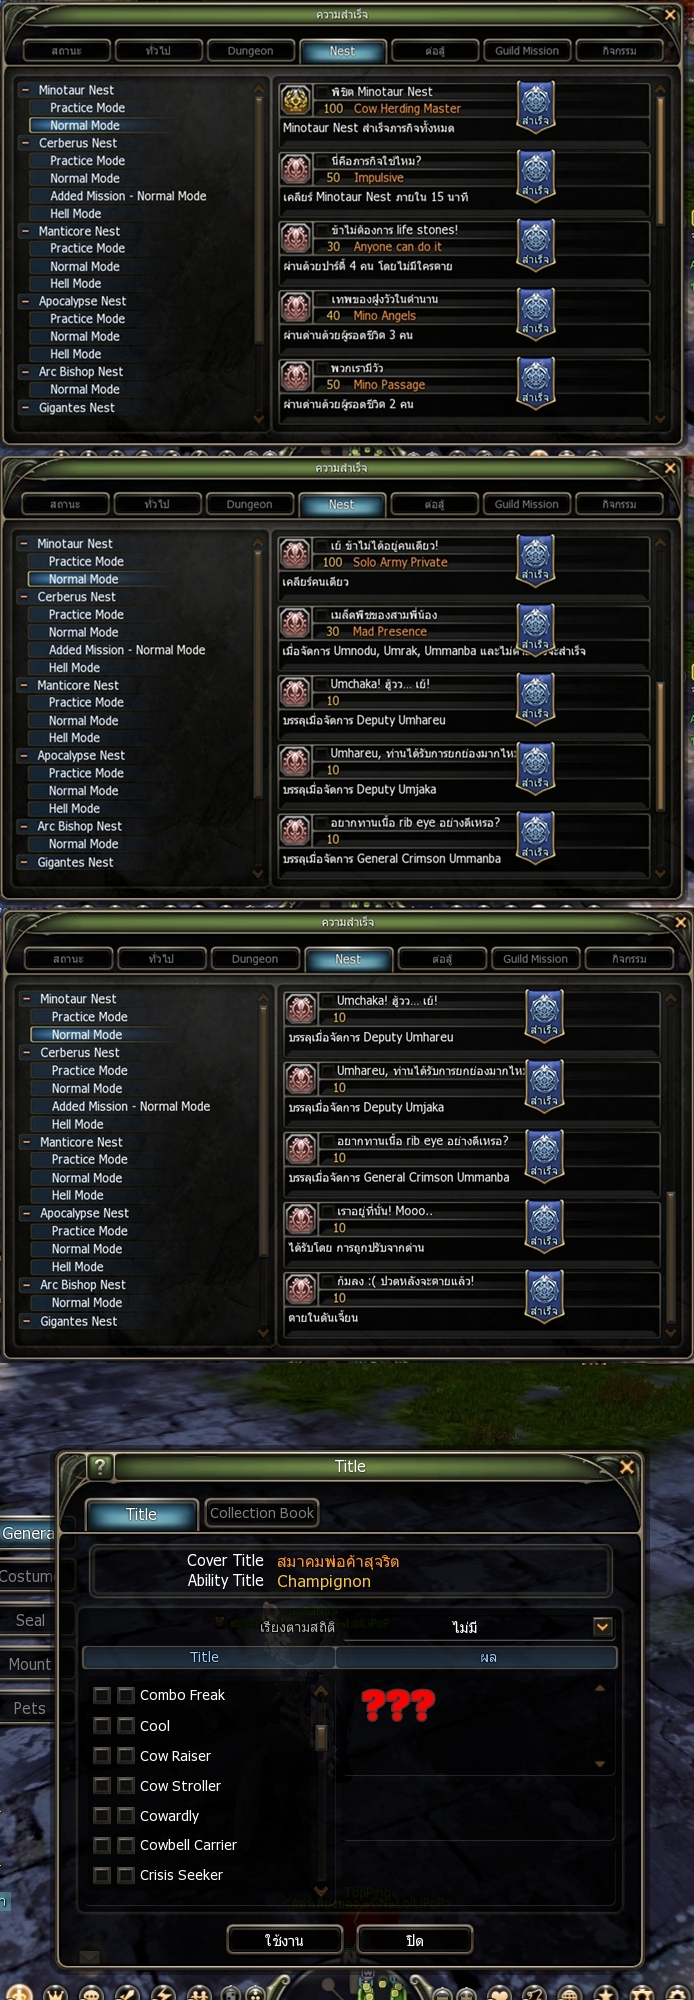The height and width of the screenshot is (2000, 694).
Task: Tick the checkbox nearest the Cowbell Carrier title
Action: [x=125, y=1845]
